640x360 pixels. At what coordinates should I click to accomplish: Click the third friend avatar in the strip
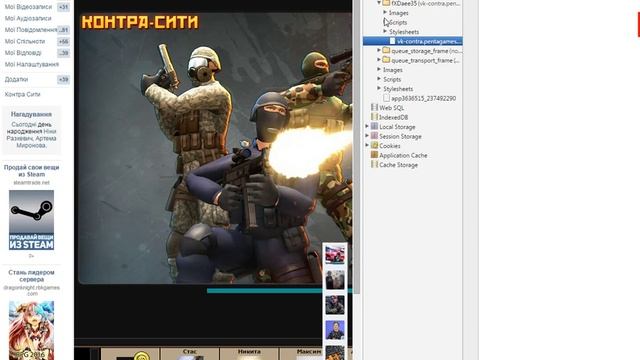(x=335, y=305)
